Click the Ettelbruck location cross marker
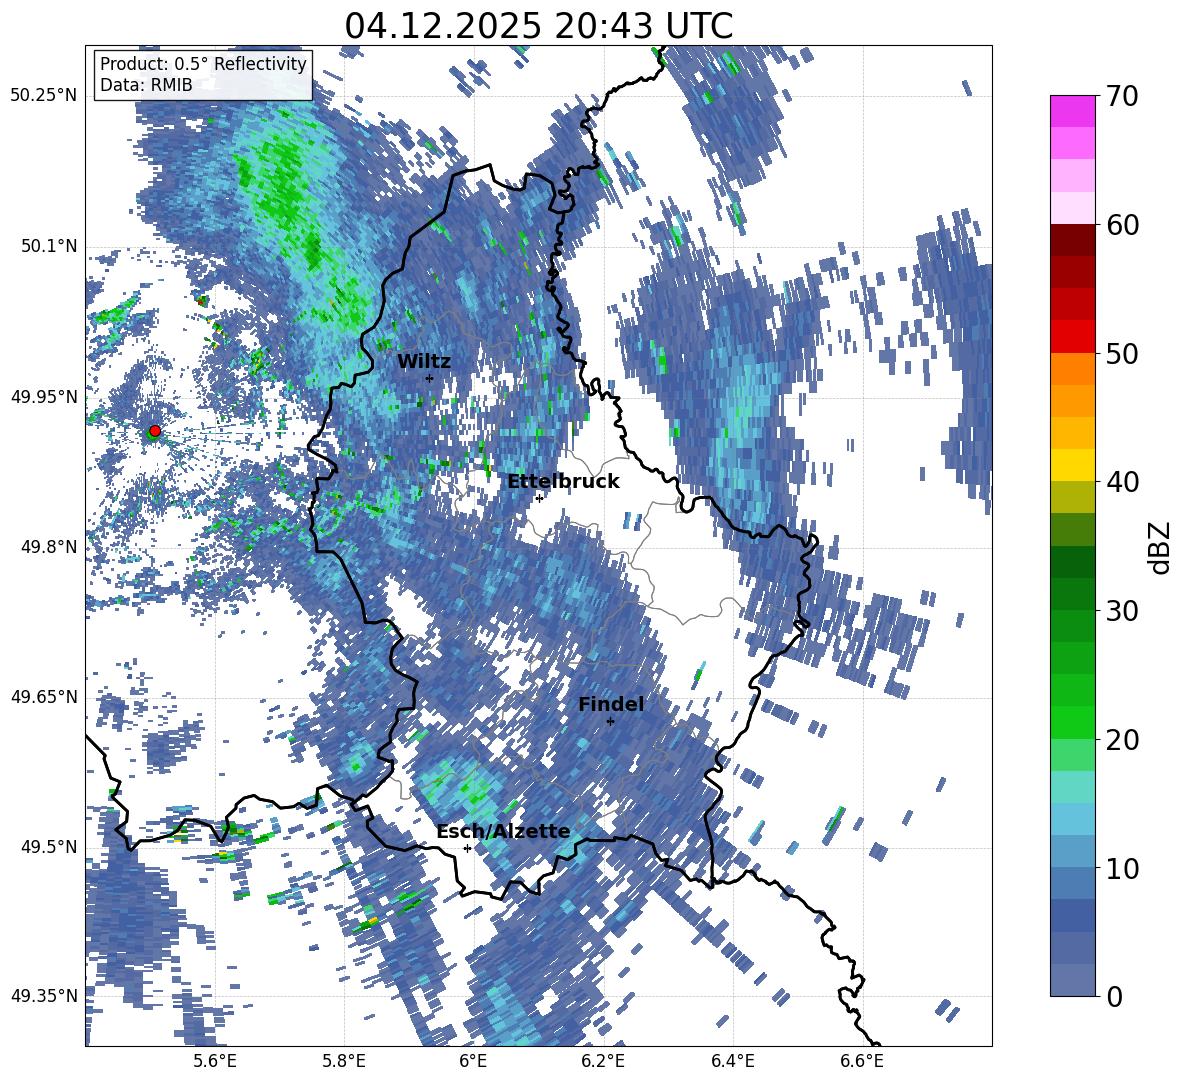 click(x=539, y=498)
